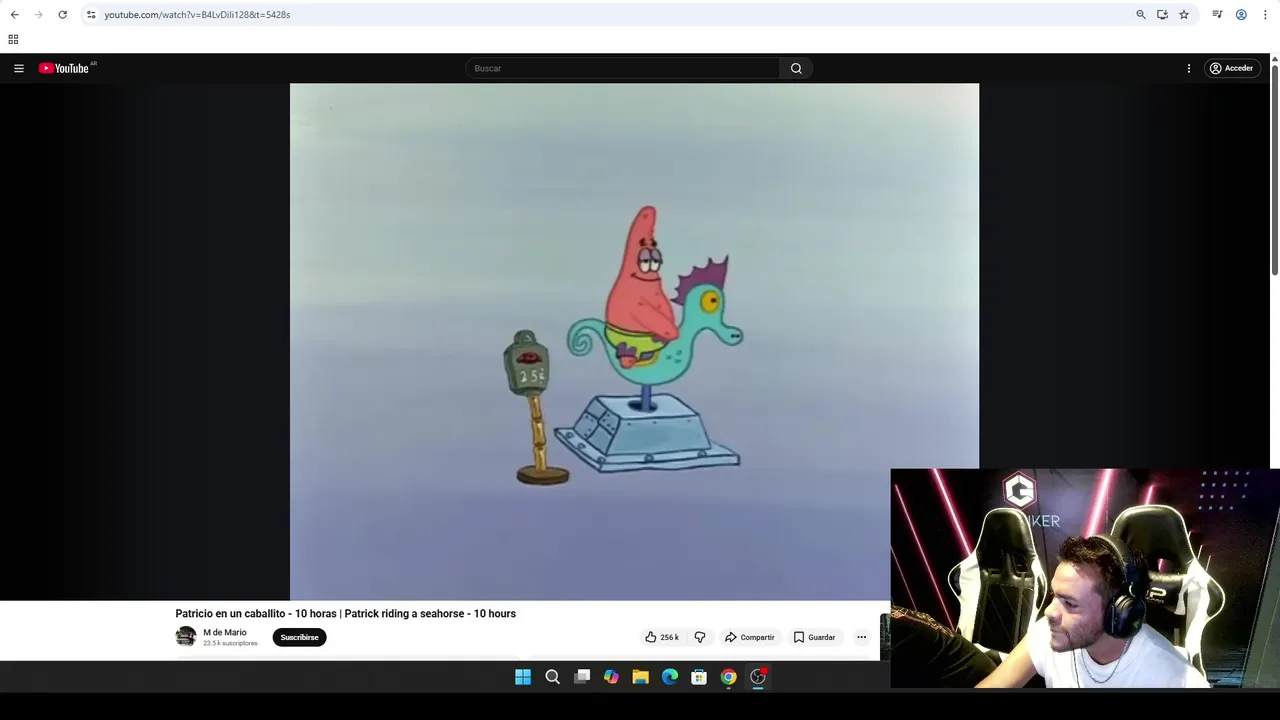Open Task View on the taskbar
1280x720 pixels.
582,677
